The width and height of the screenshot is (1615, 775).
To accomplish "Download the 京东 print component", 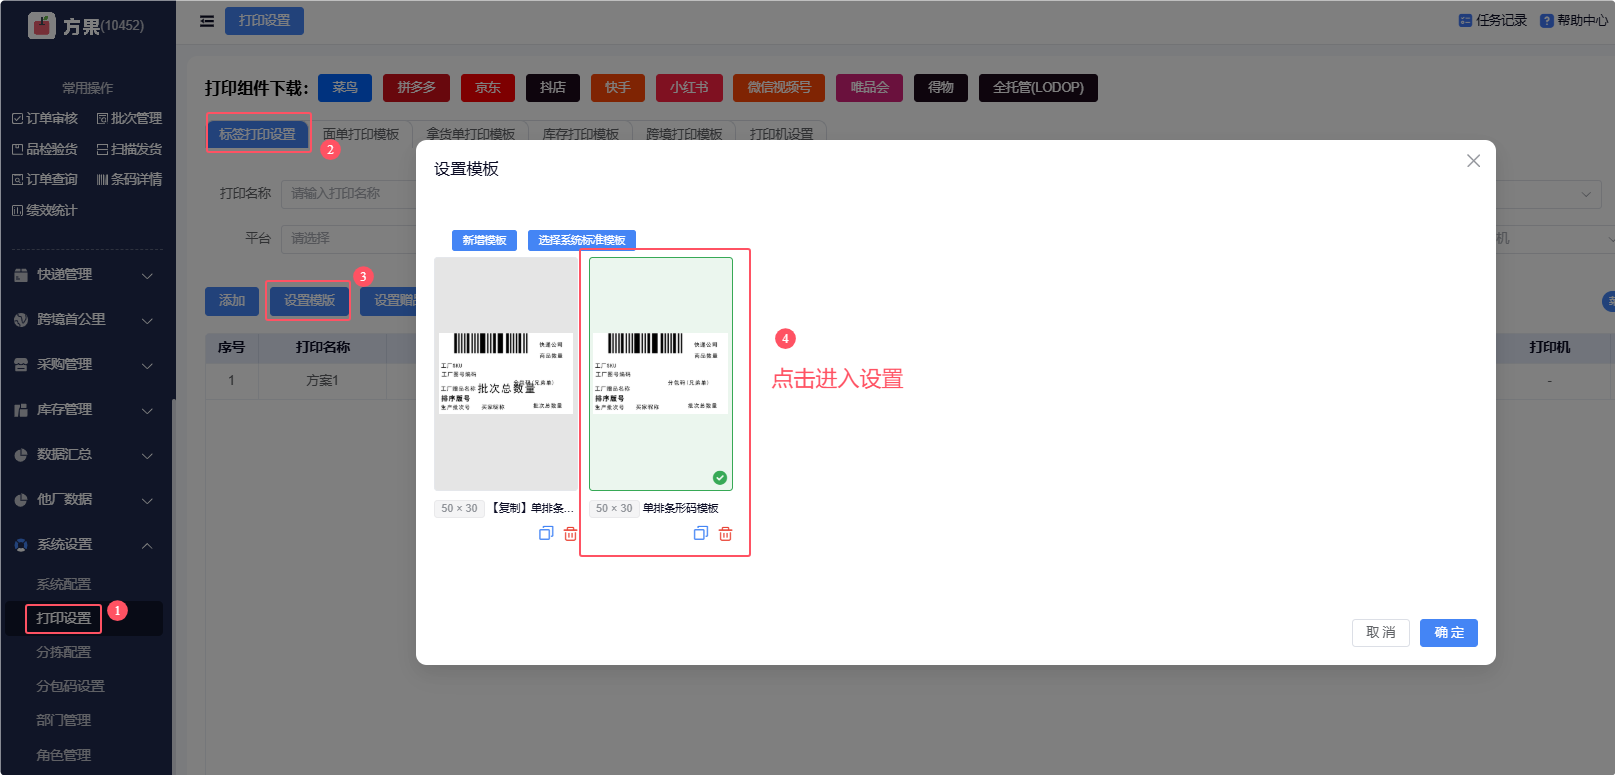I will 488,88.
